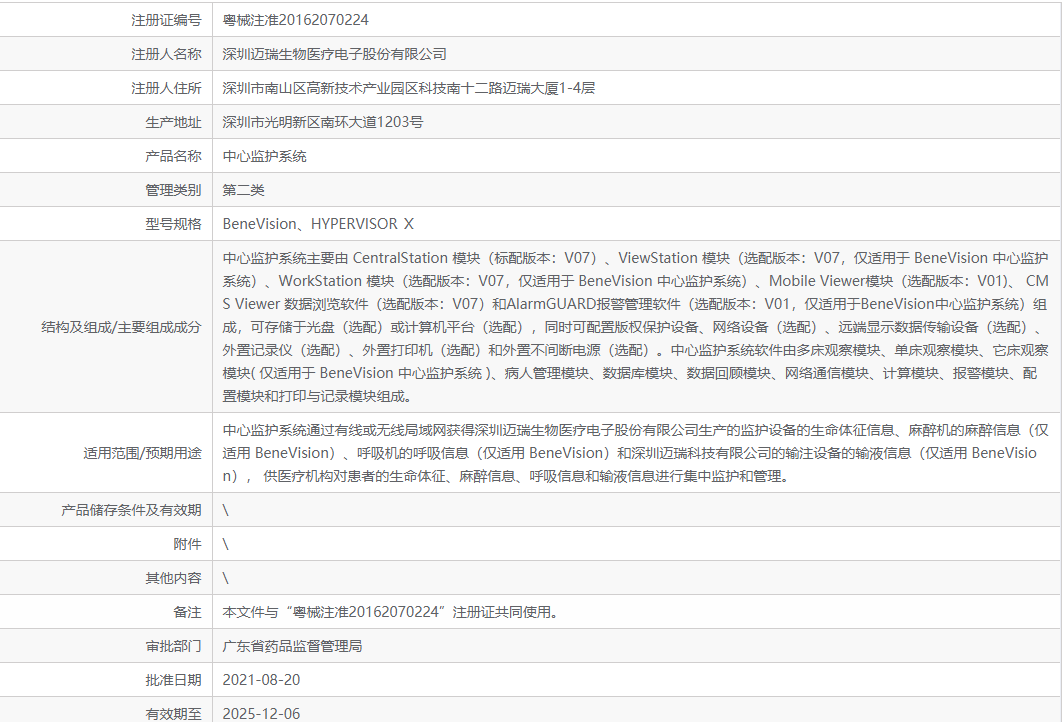The width and height of the screenshot is (1062, 722).
Task: Click the approving authority 广东省药品监督管理局
Action: 292,646
